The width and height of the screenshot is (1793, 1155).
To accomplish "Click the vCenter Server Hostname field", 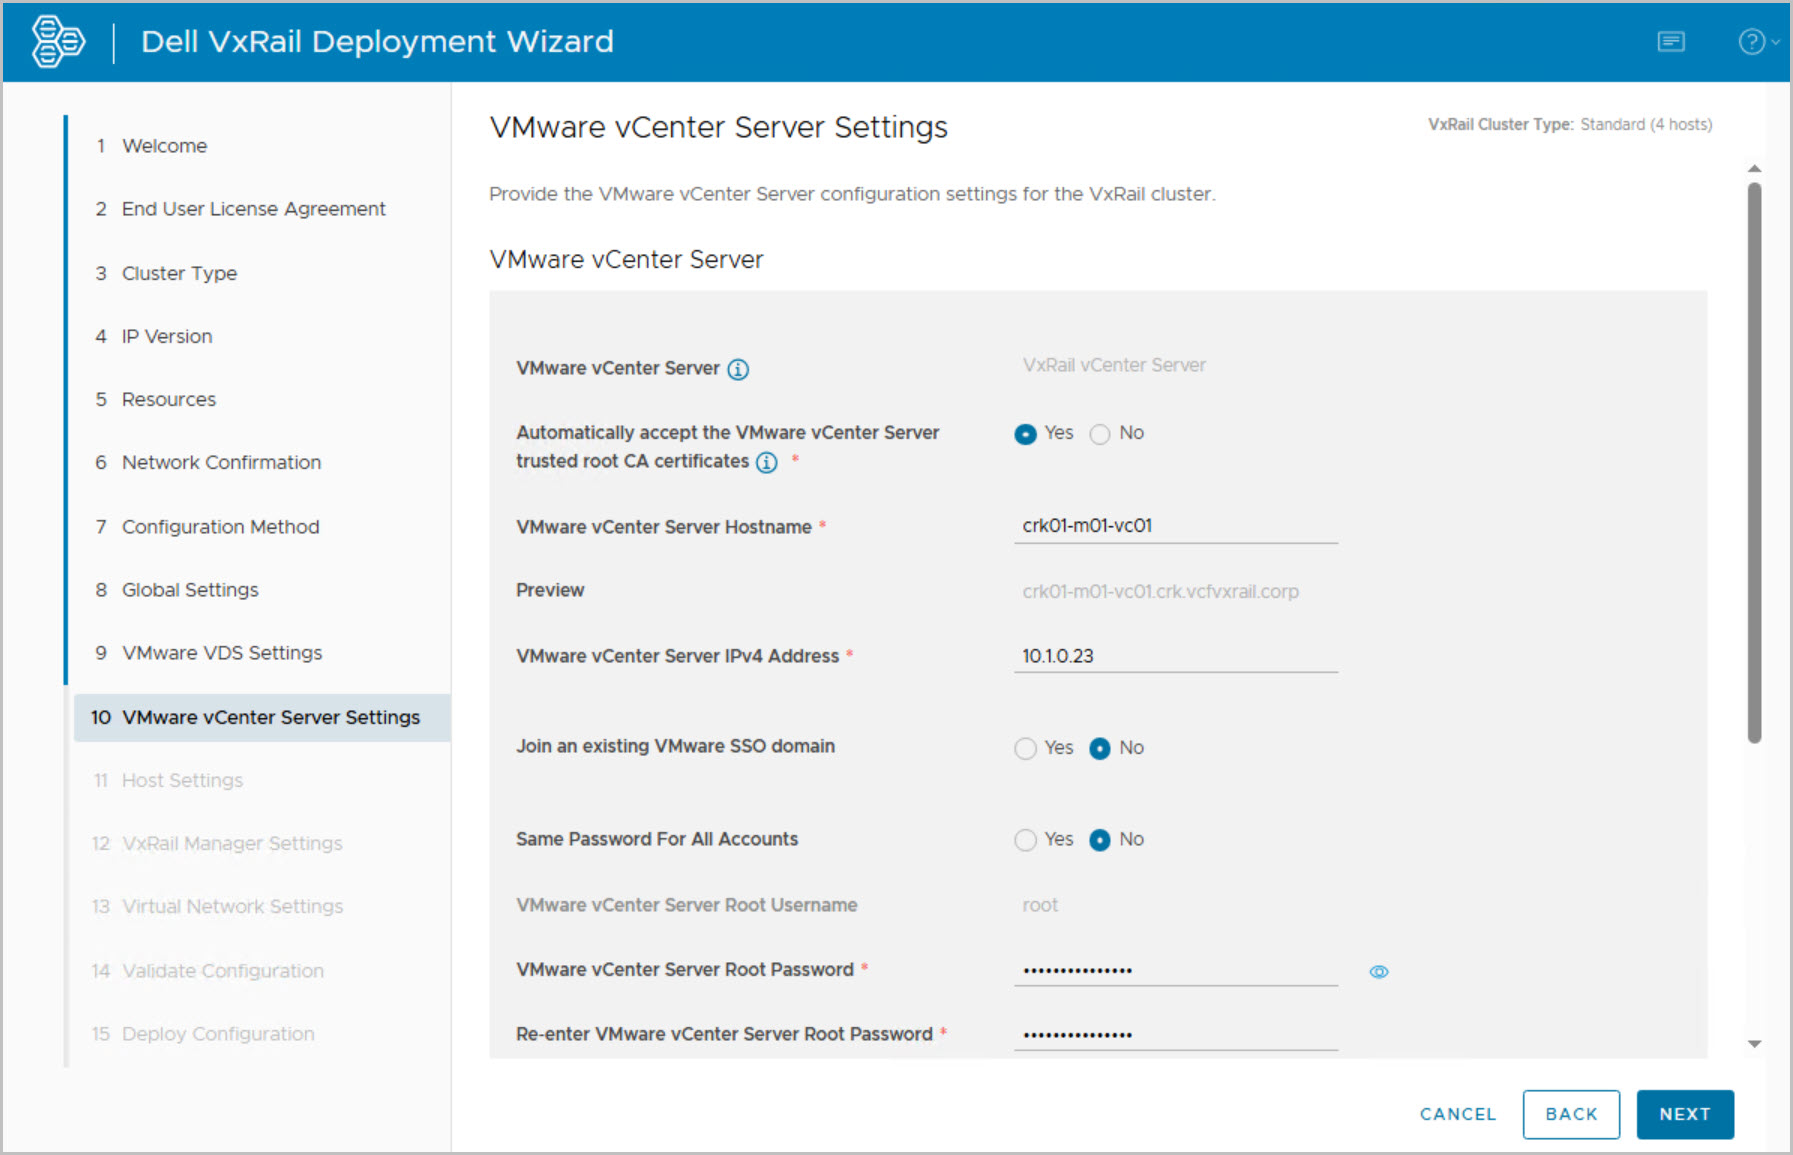I will (1175, 526).
